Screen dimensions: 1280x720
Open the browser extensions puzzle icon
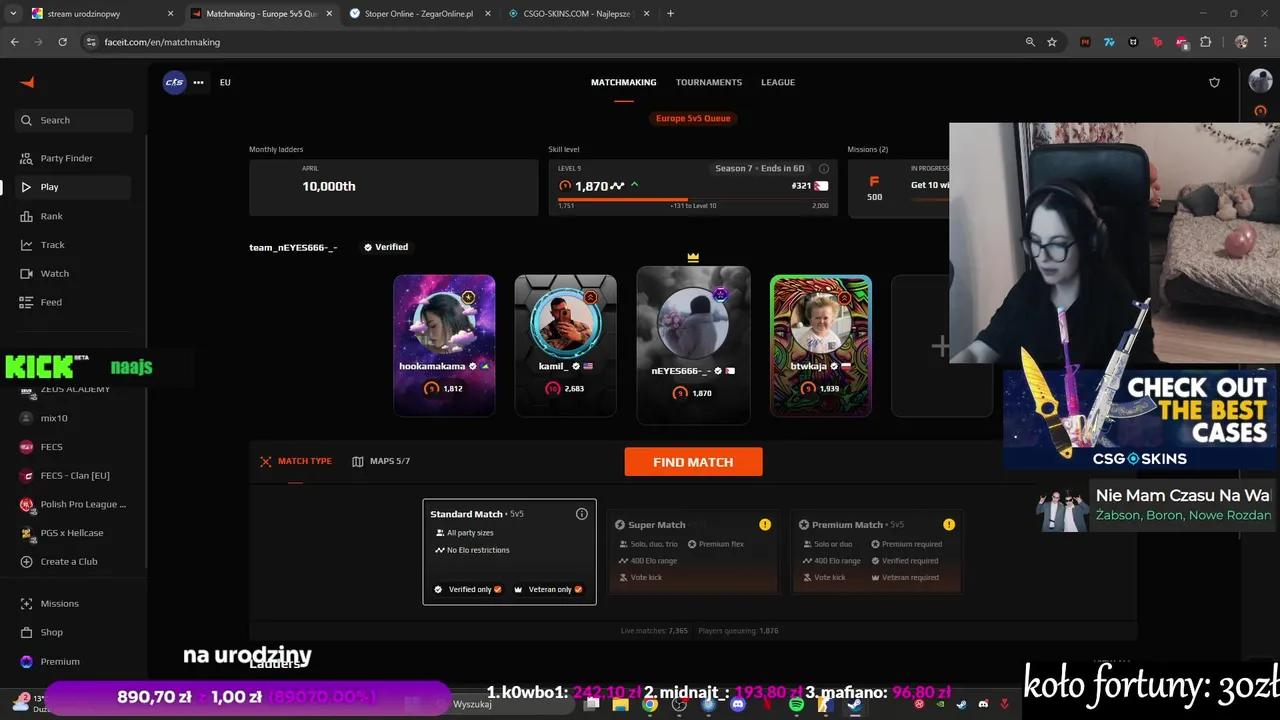point(1206,42)
